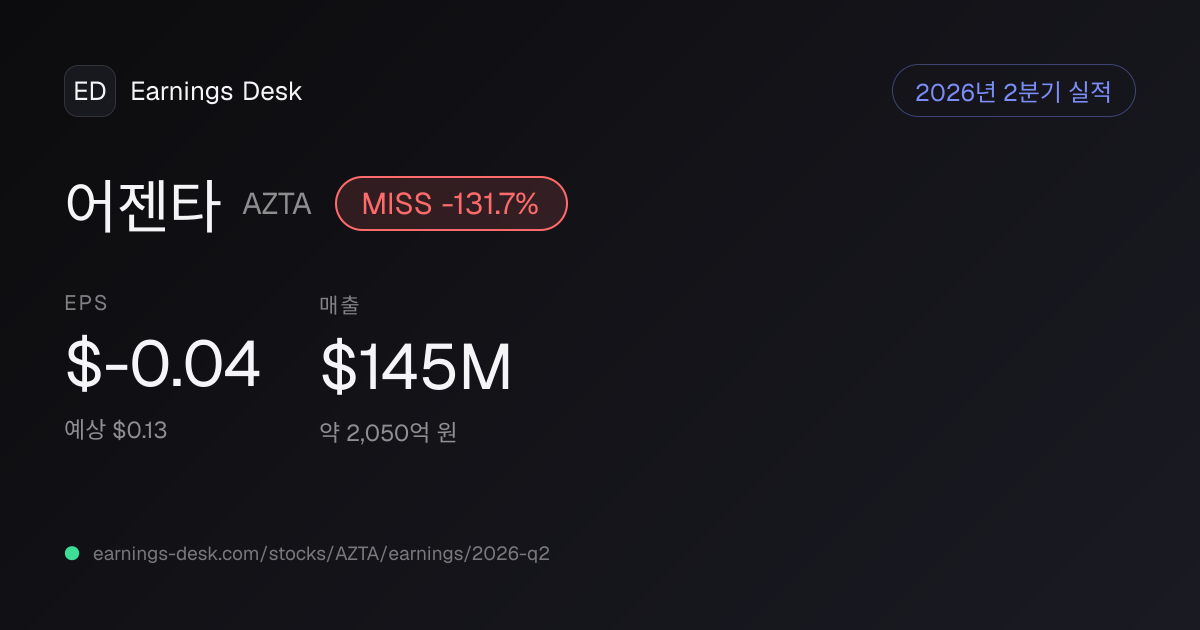Select the $145M revenue figure
The image size is (1200, 630).
tap(416, 367)
